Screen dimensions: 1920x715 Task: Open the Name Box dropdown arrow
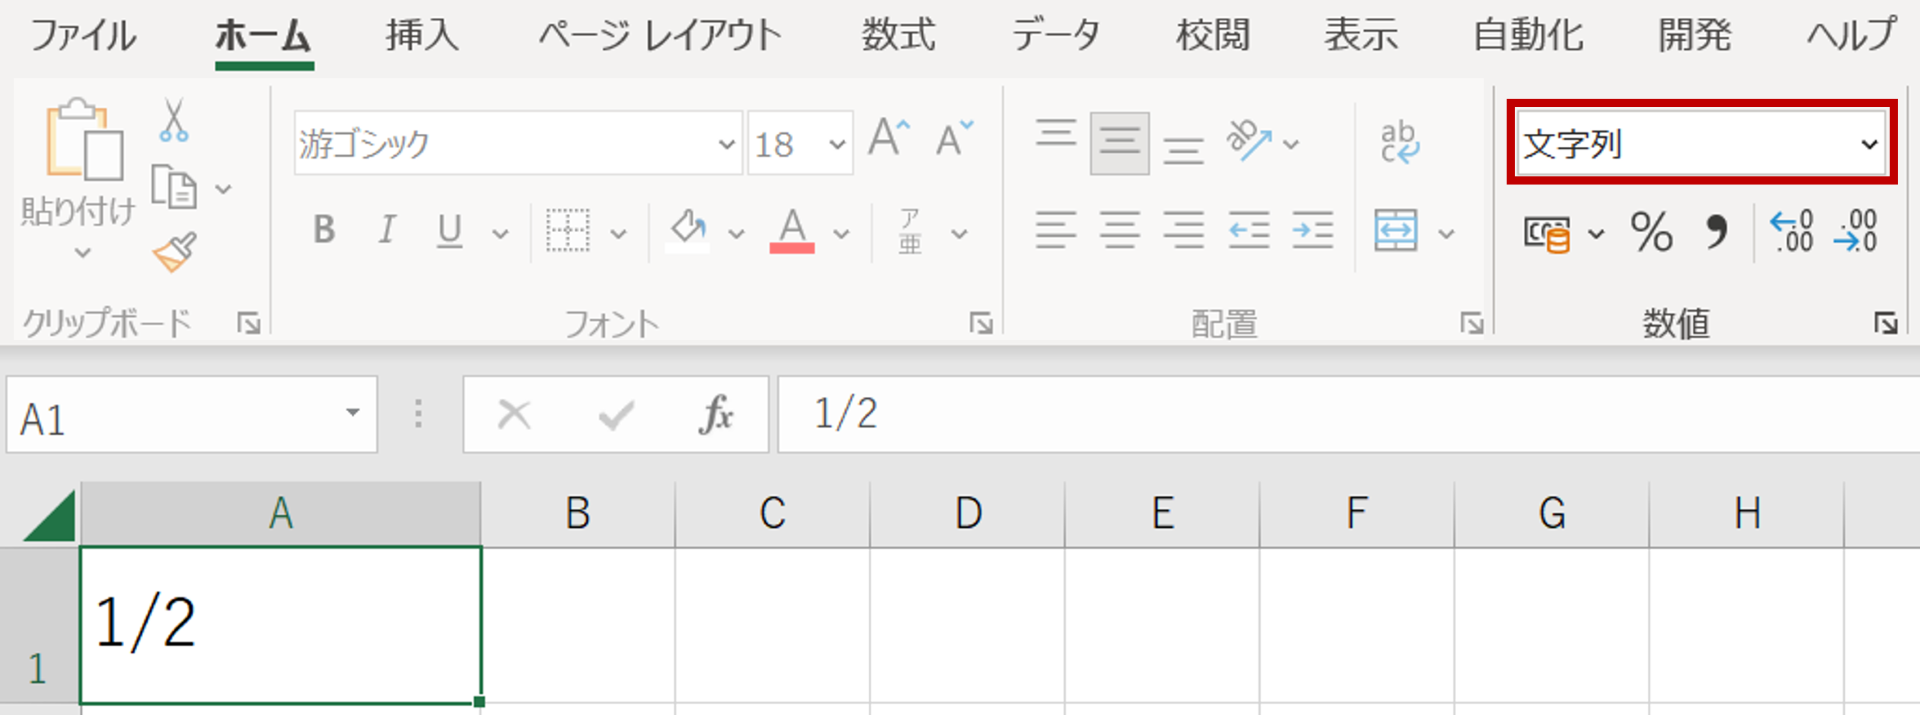[x=353, y=413]
